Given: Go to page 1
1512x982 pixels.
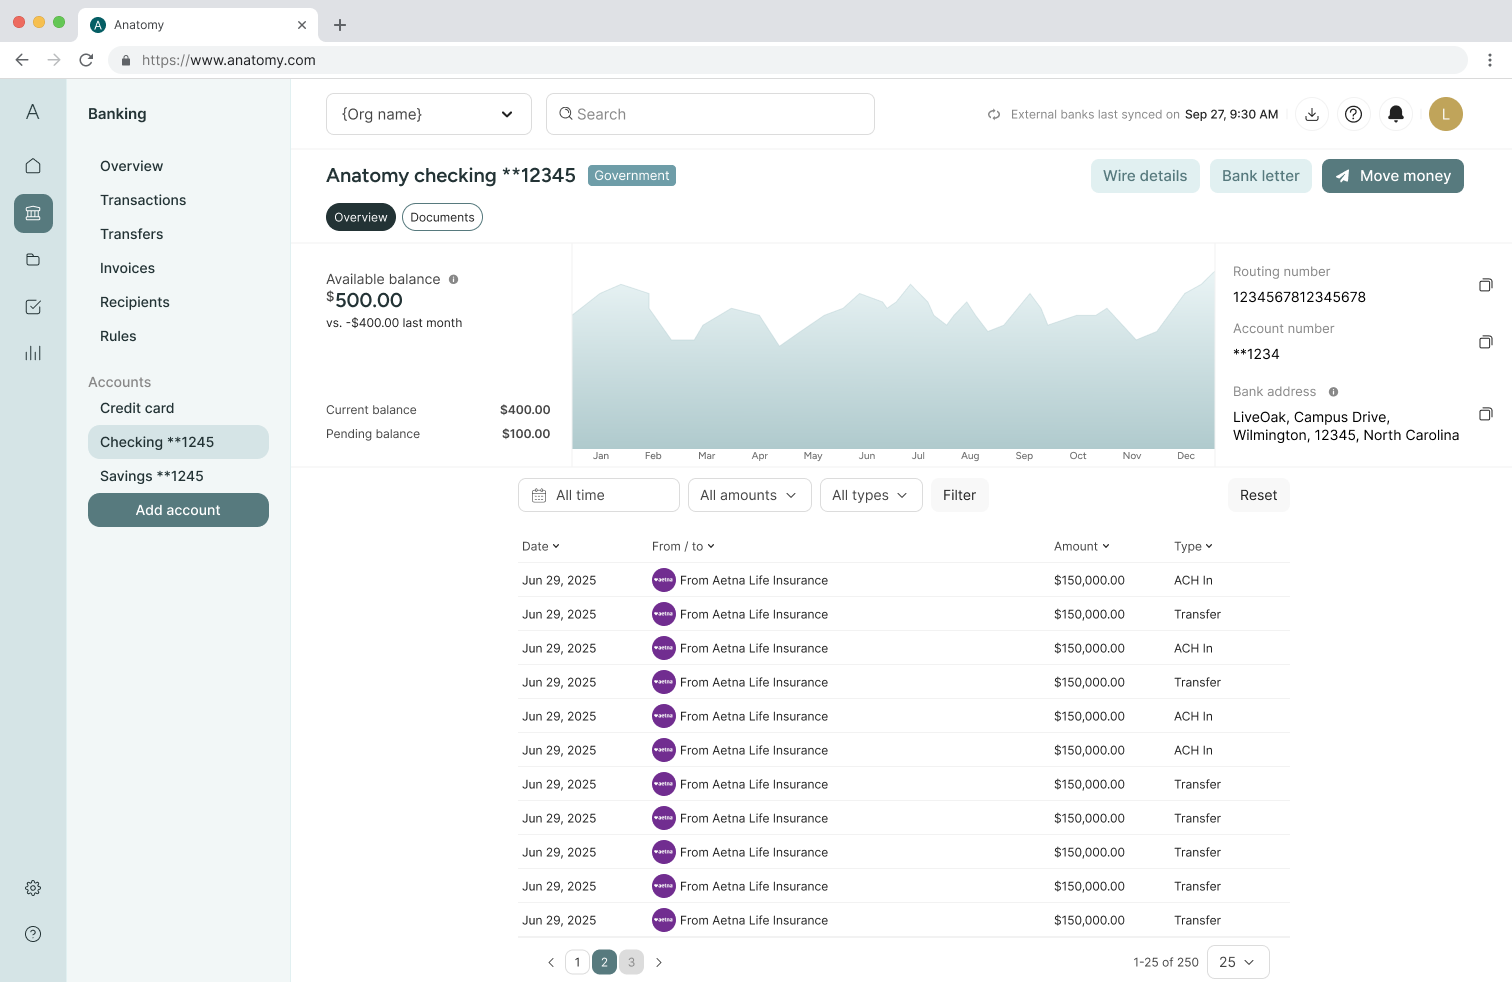Looking at the screenshot, I should 577,962.
